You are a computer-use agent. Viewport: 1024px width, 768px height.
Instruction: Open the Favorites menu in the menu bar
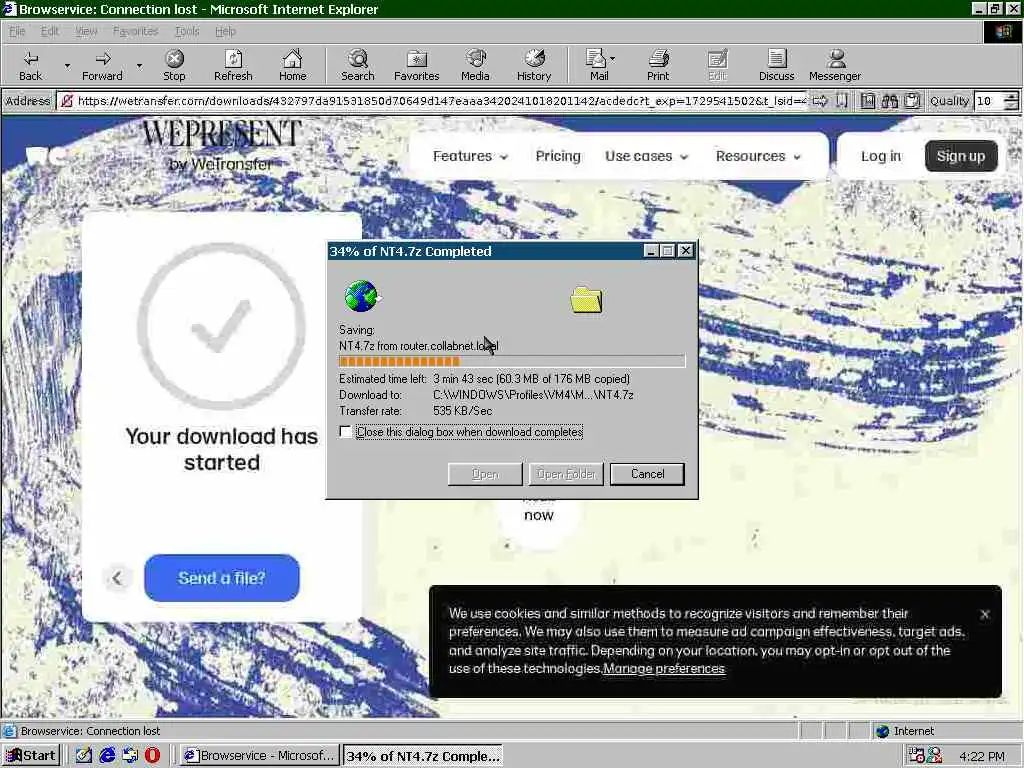135,31
